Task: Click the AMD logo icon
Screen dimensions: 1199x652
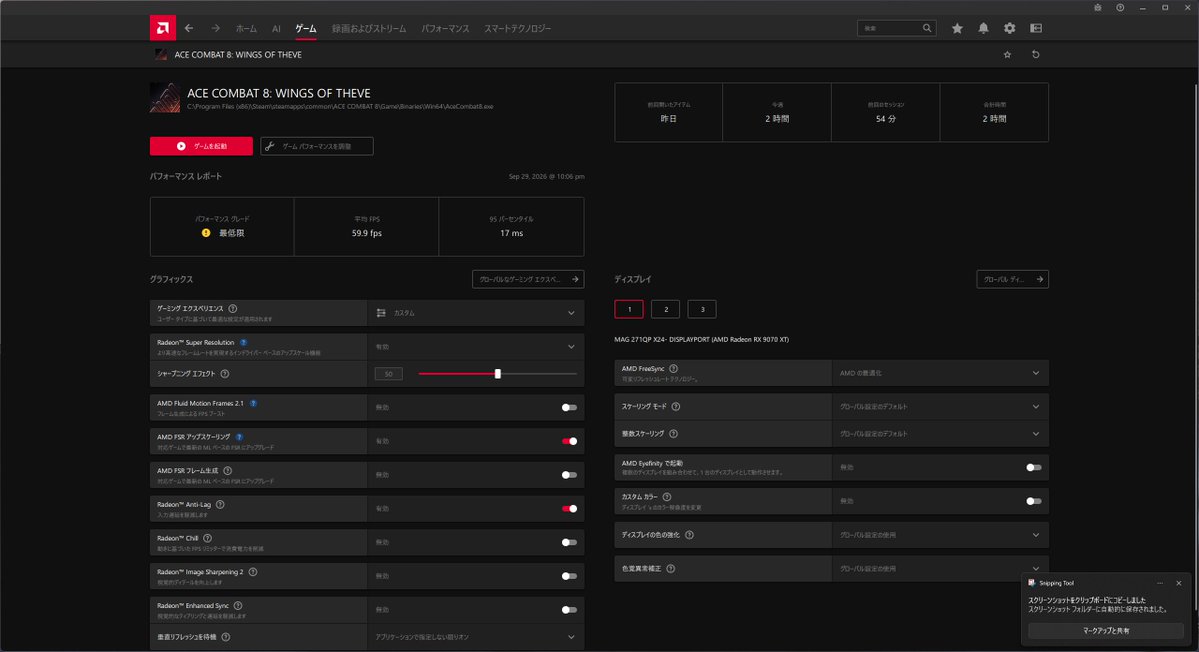Action: (163, 28)
